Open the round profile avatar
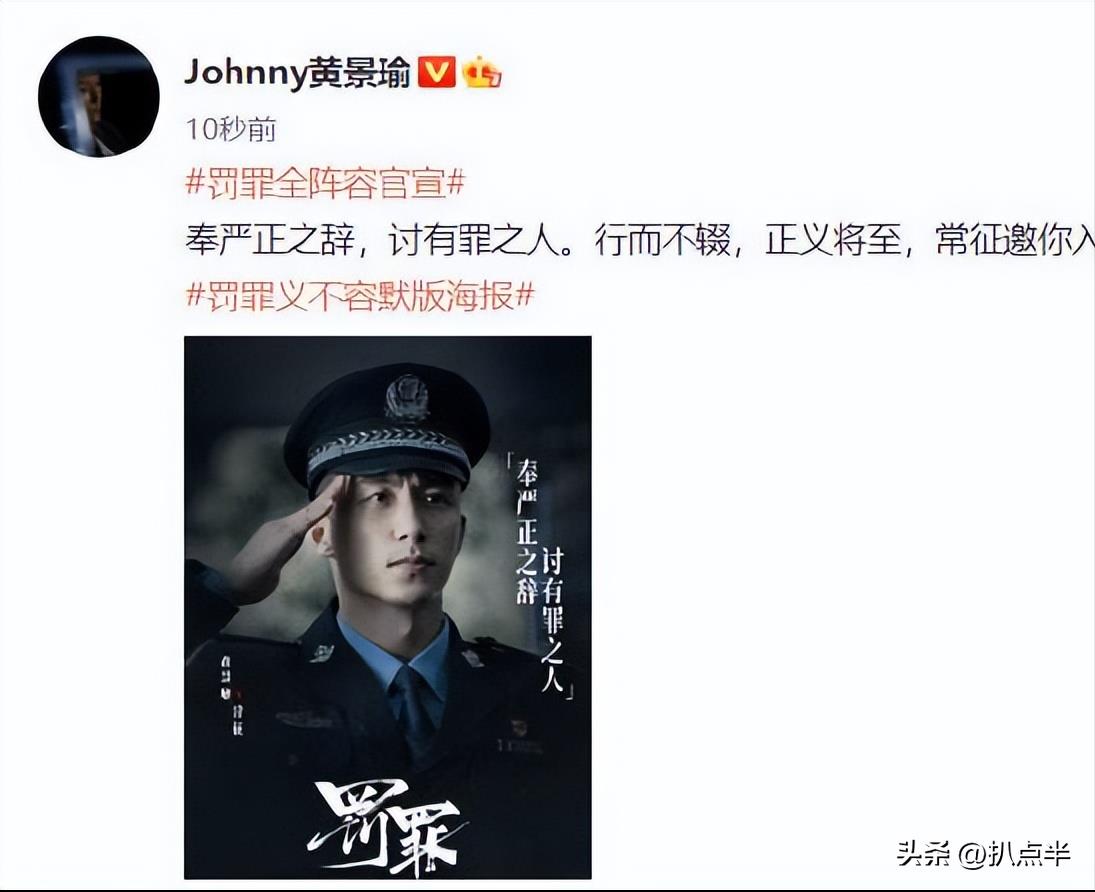The width and height of the screenshot is (1095, 892). (98, 97)
